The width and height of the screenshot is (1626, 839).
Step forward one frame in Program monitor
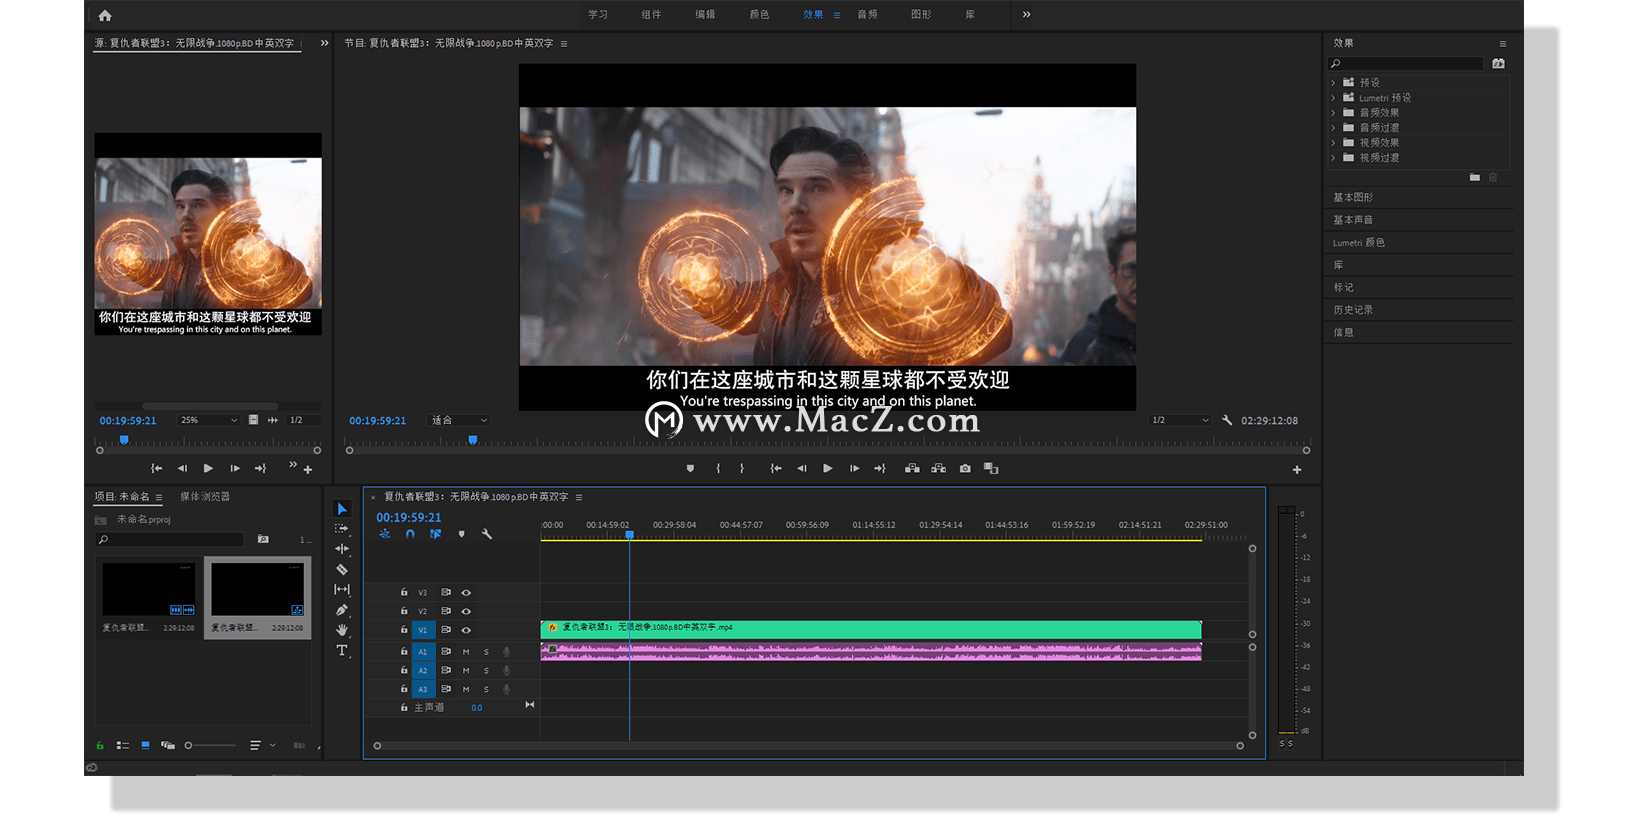[854, 468]
